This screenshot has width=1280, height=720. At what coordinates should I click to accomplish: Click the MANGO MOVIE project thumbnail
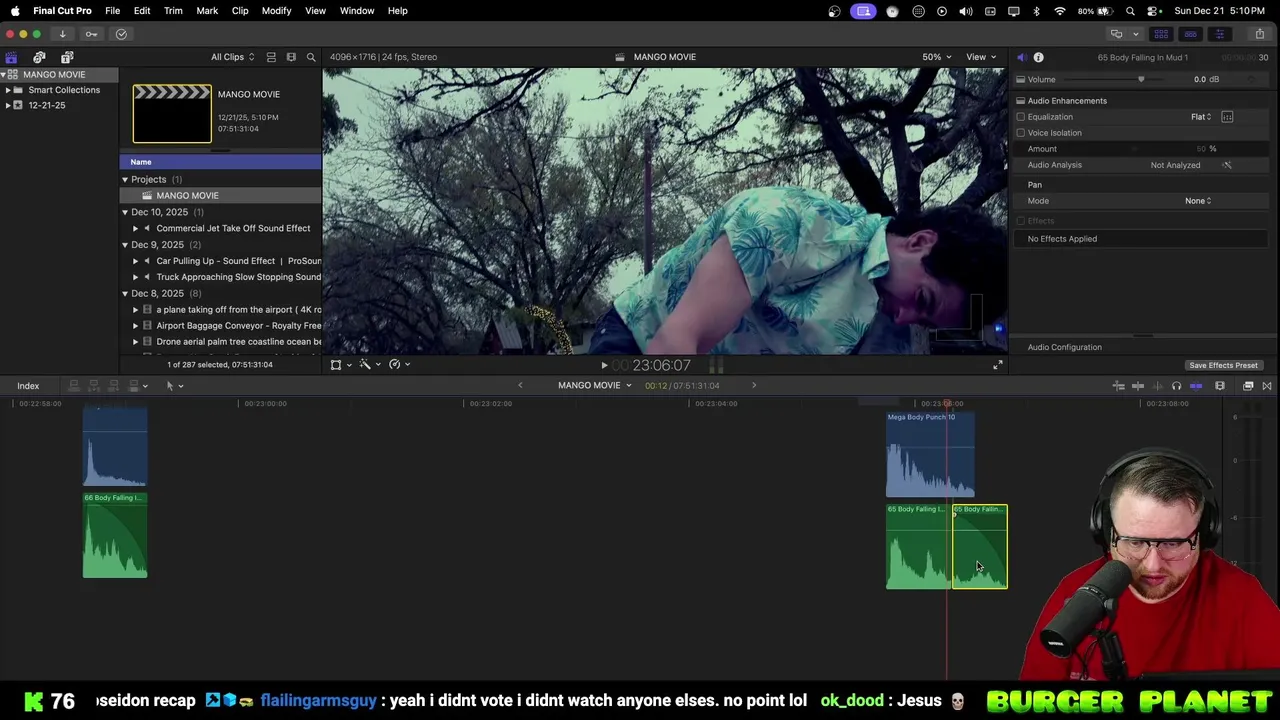(172, 113)
